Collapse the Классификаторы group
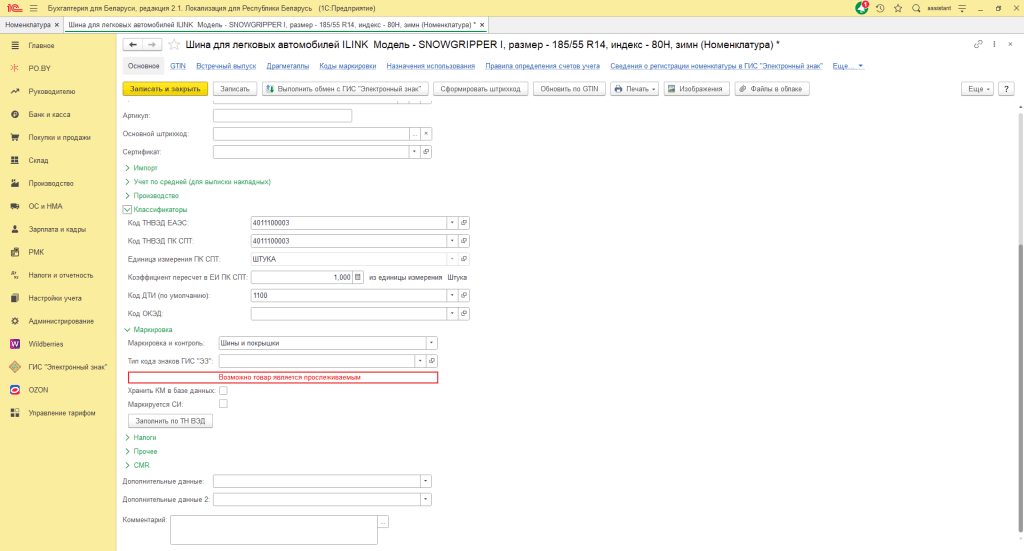1024x551 pixels. pyautogui.click(x=127, y=210)
